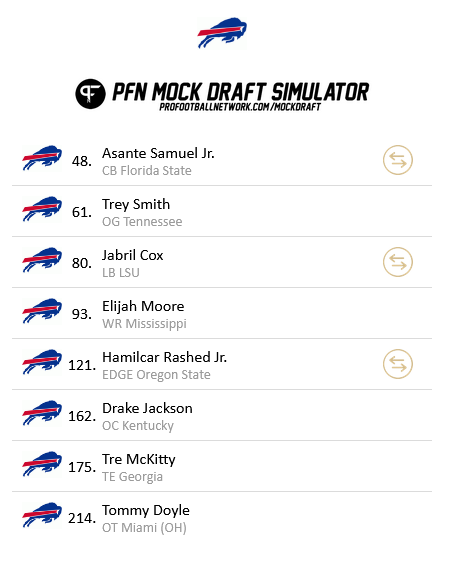
Task: Select player name Drake Jackson
Action: [147, 408]
